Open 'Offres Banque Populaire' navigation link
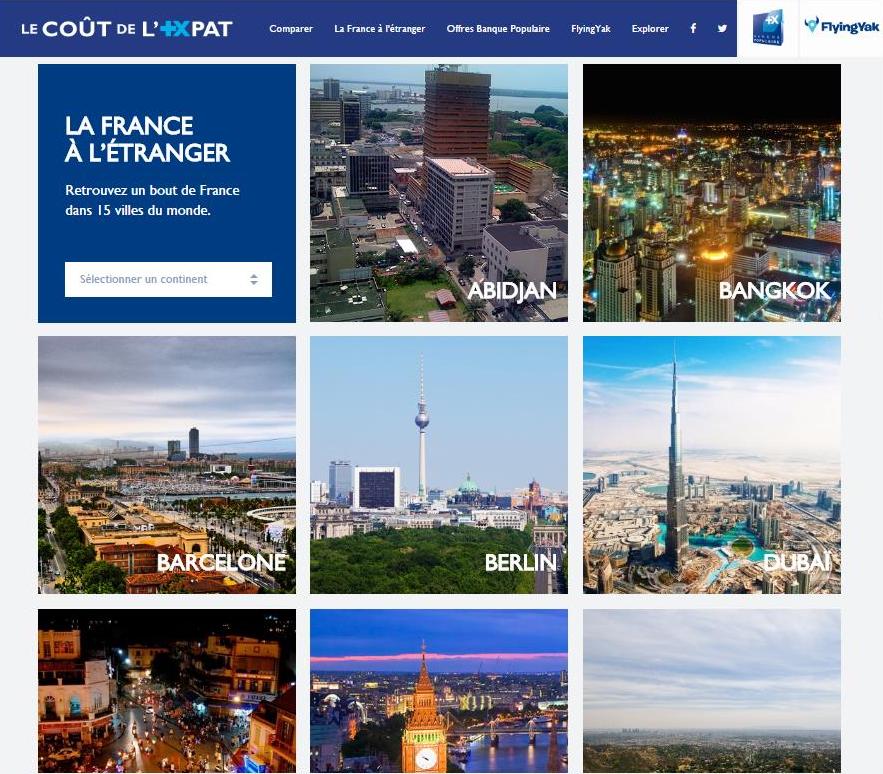This screenshot has height=774, width=883. coord(498,29)
